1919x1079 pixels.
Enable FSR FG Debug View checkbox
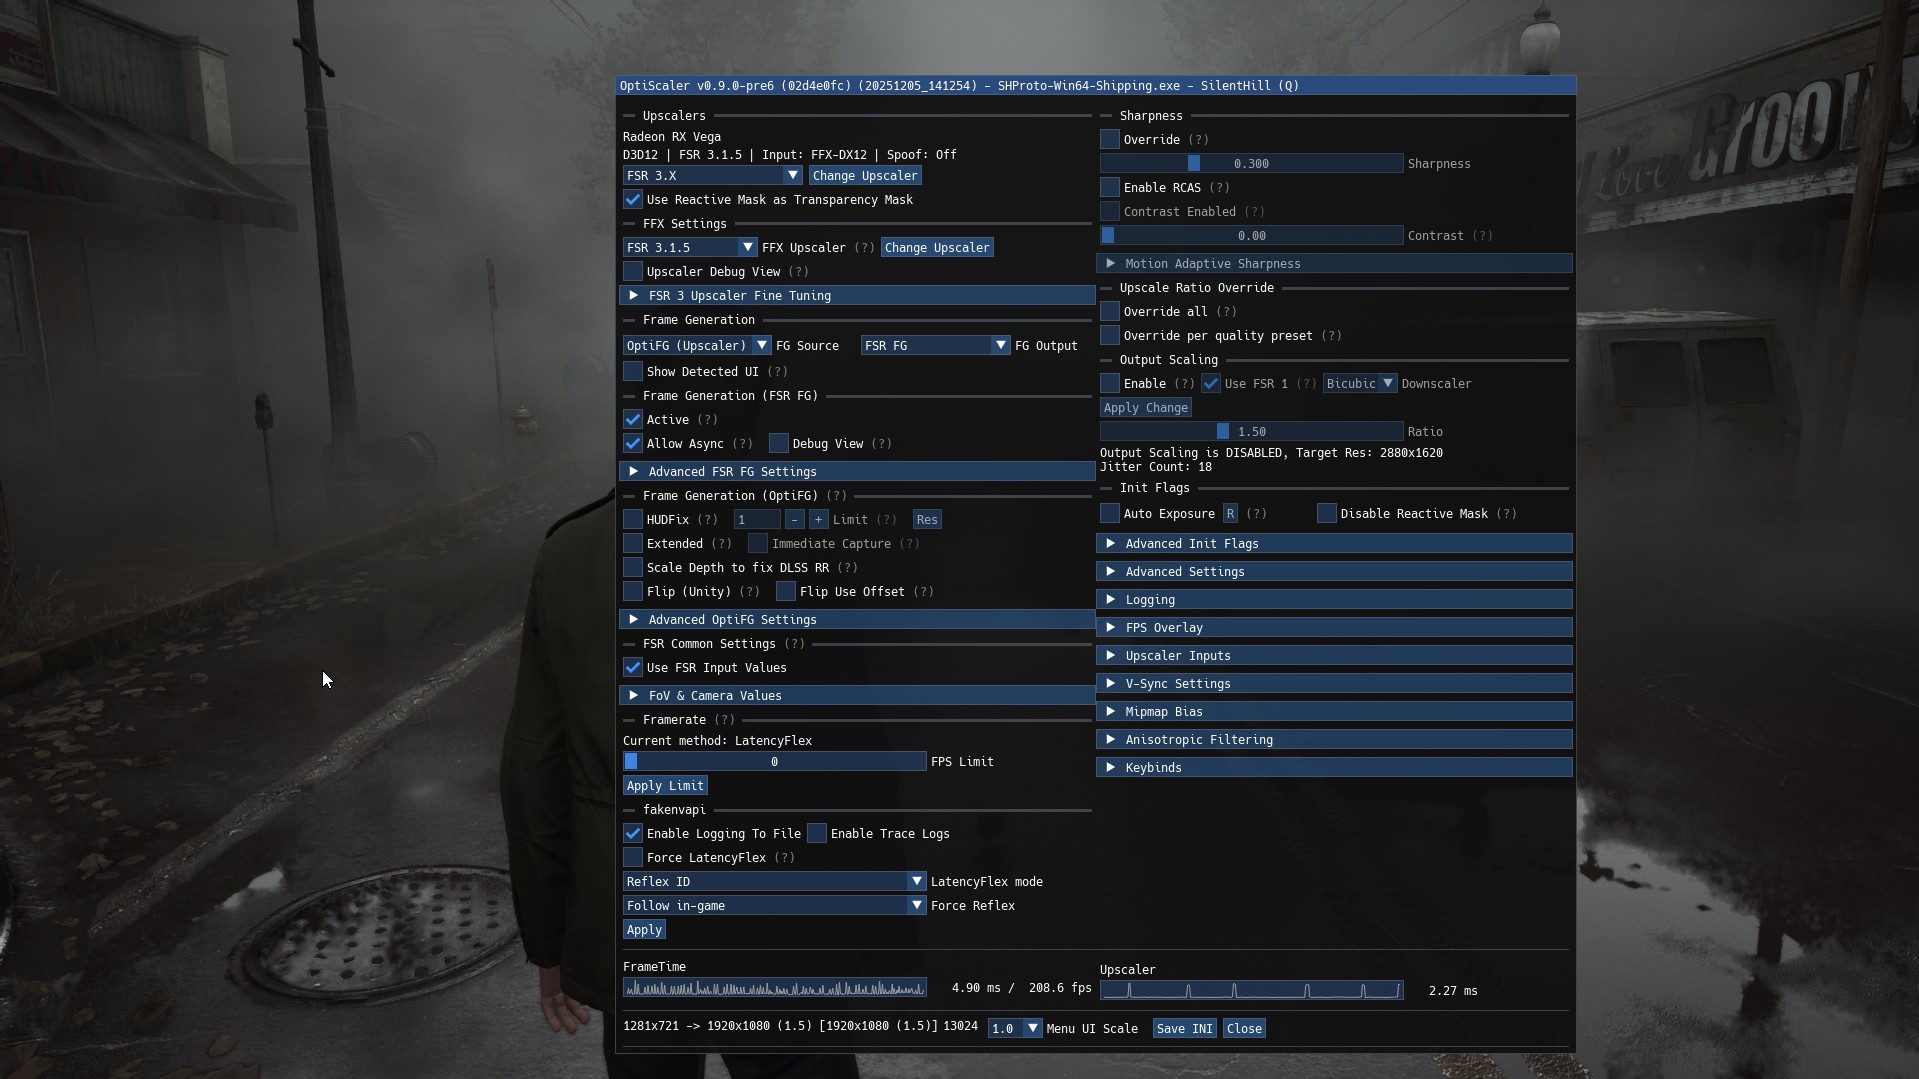click(x=779, y=444)
